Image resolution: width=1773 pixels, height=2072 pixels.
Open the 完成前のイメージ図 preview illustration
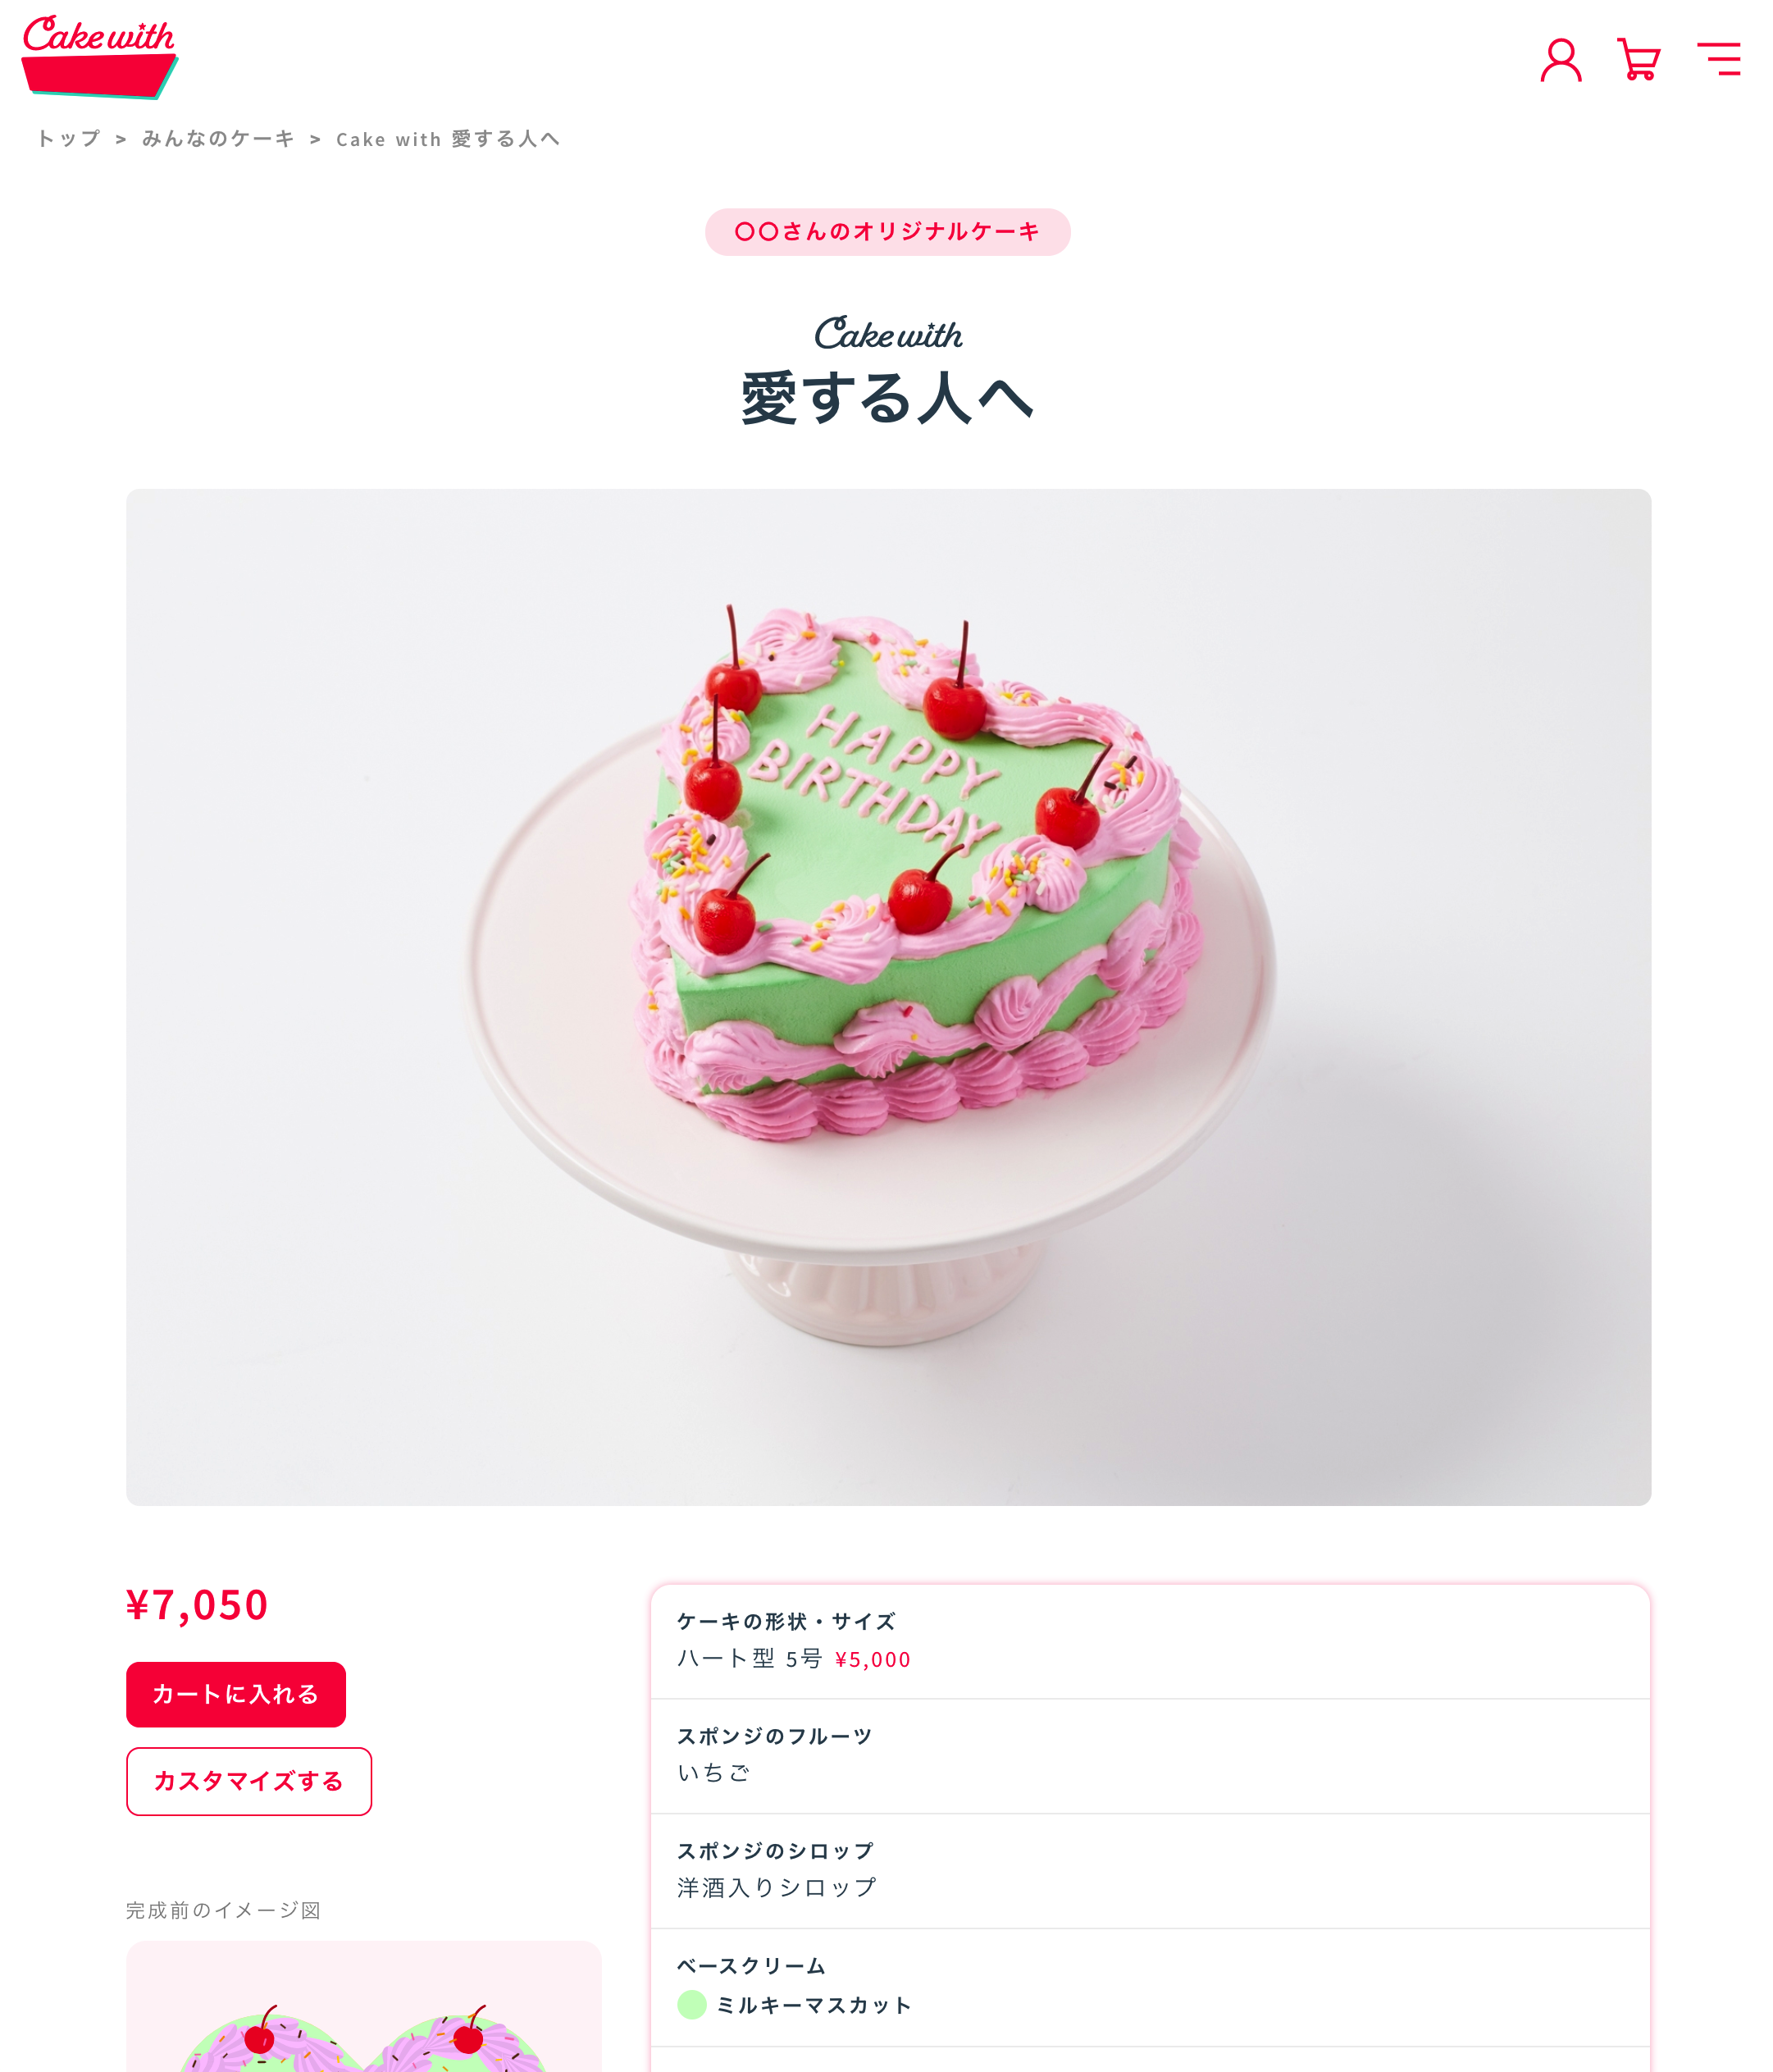[x=364, y=2007]
